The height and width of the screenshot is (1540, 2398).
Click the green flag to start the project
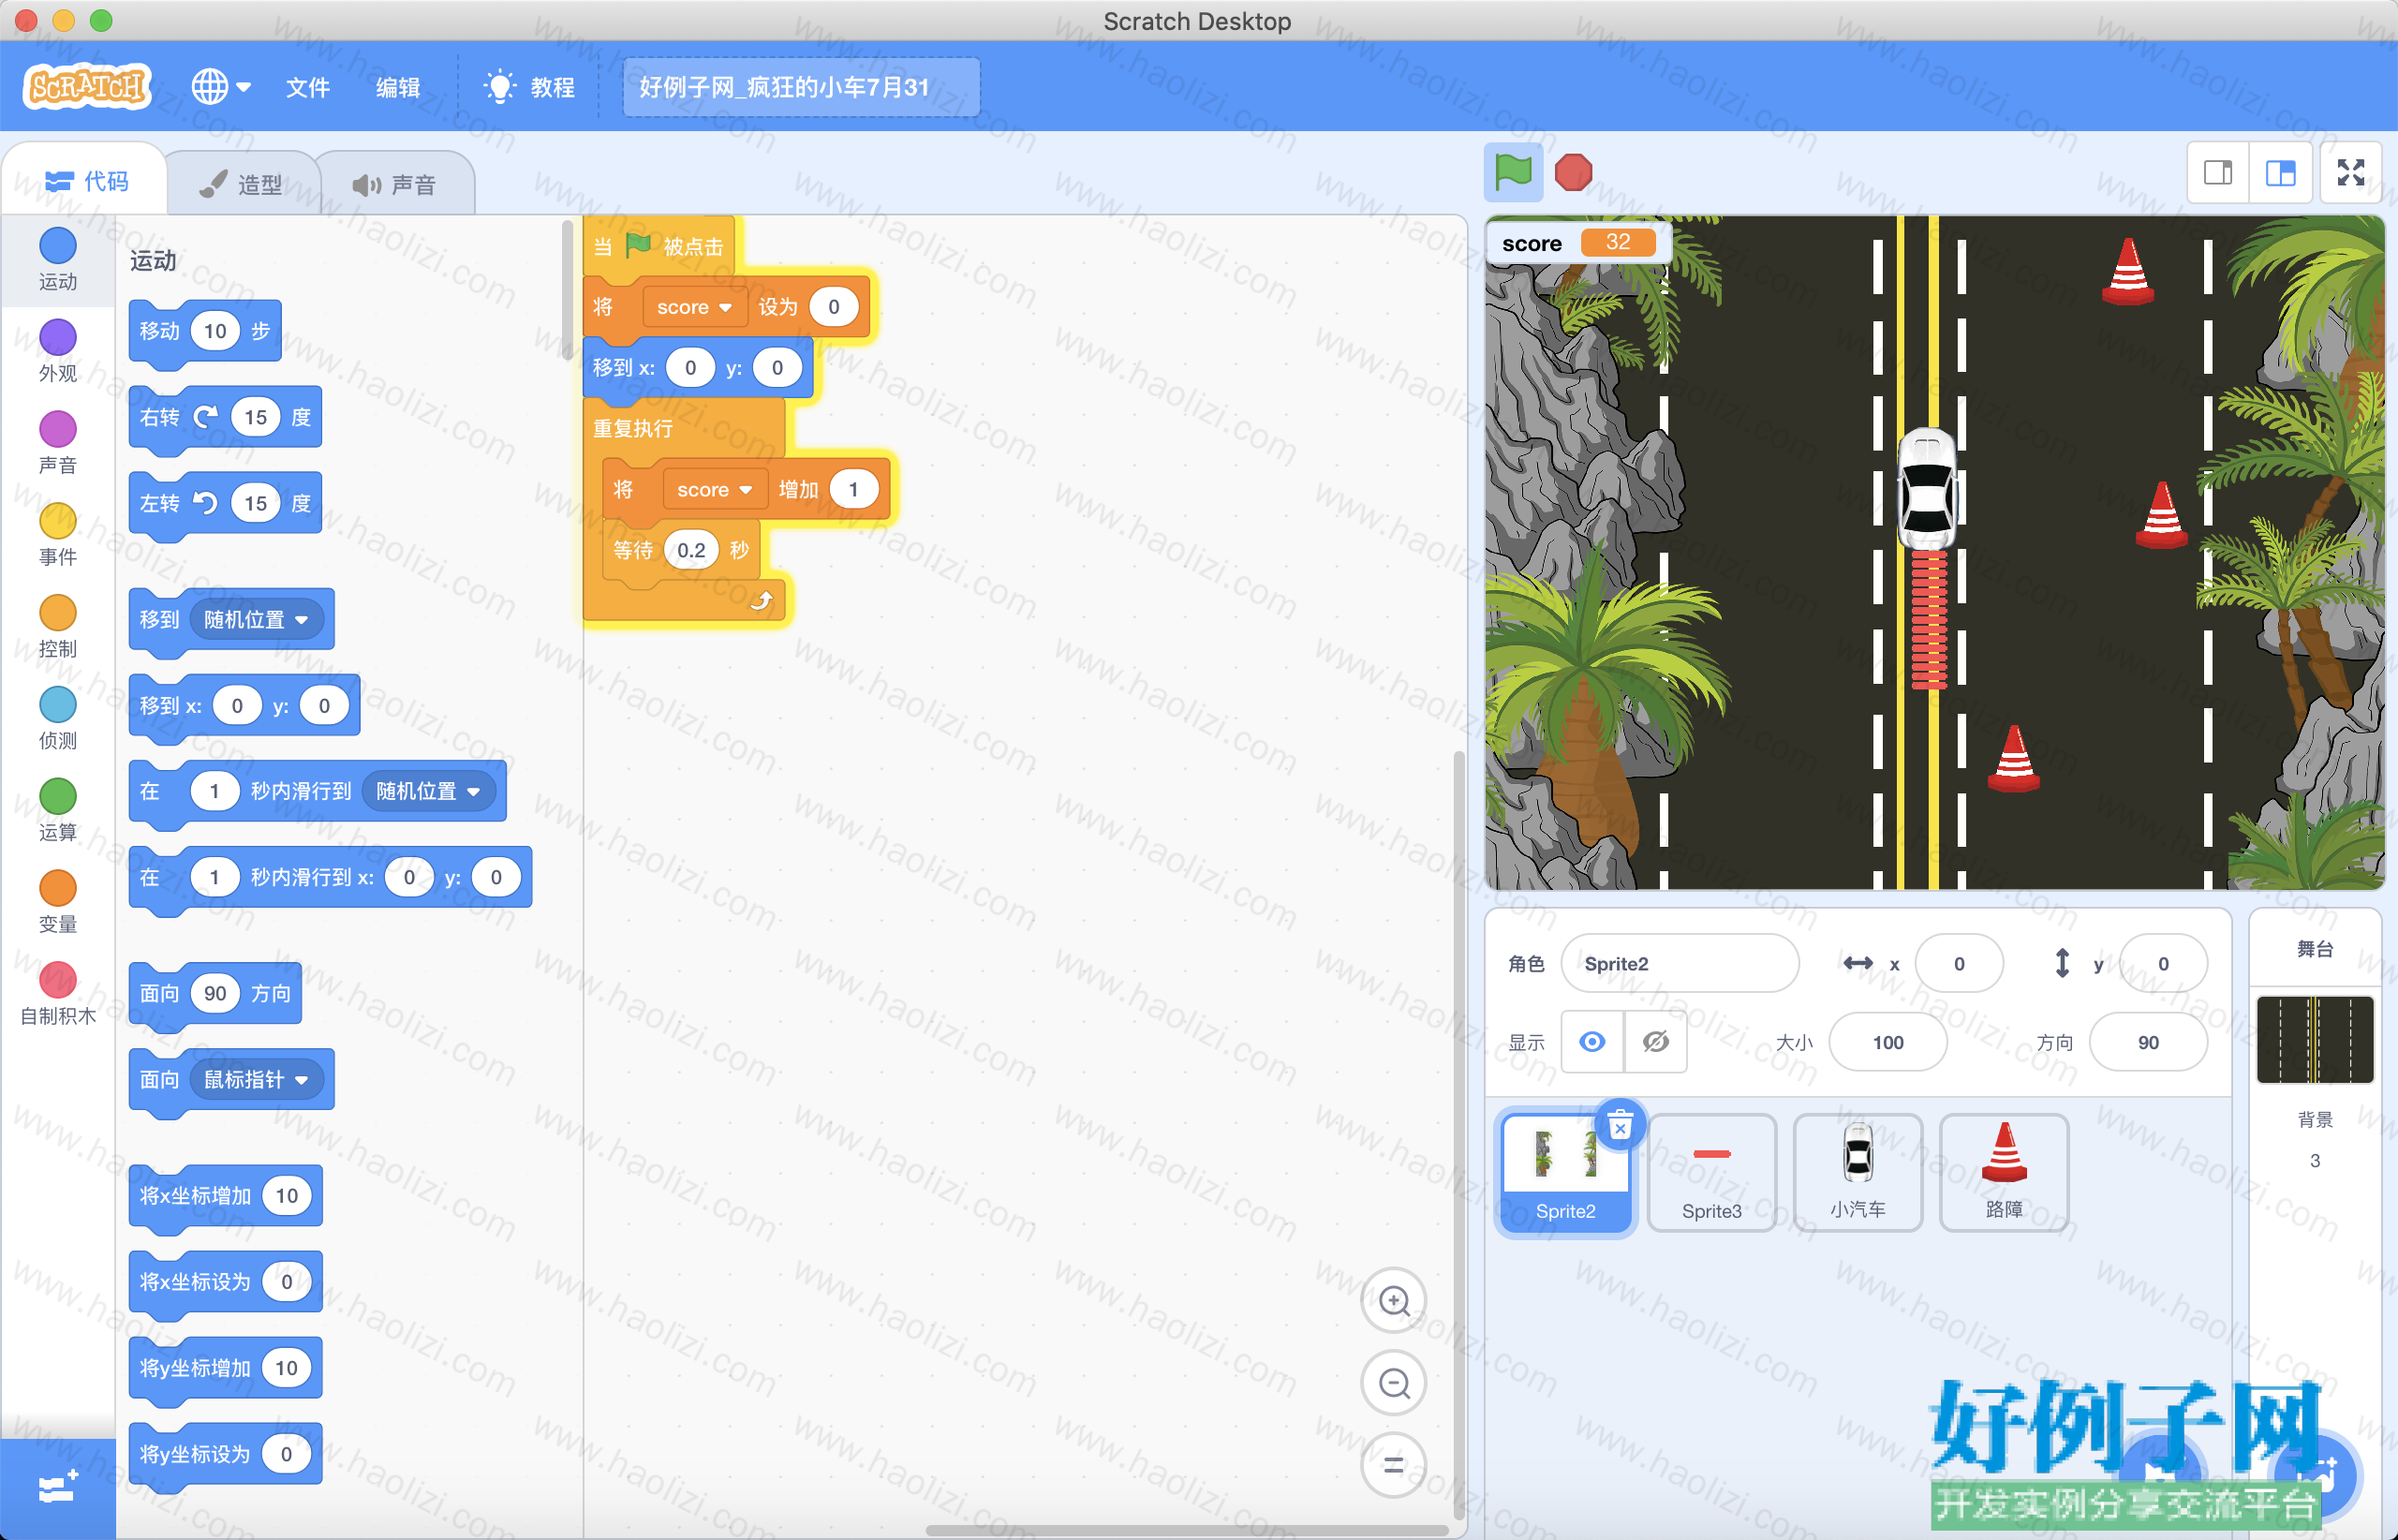(1512, 172)
